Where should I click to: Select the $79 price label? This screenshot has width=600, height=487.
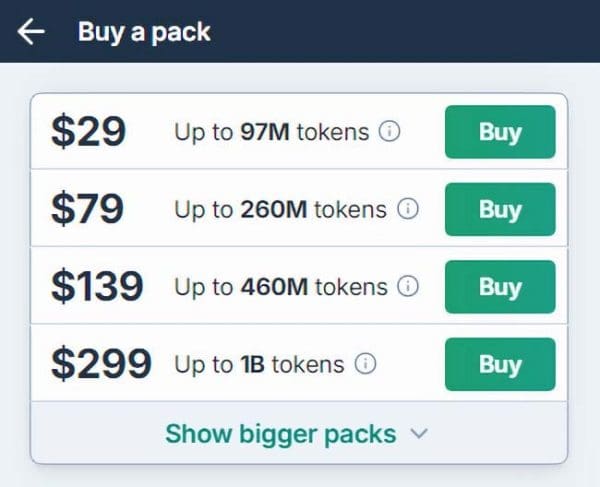(x=88, y=209)
